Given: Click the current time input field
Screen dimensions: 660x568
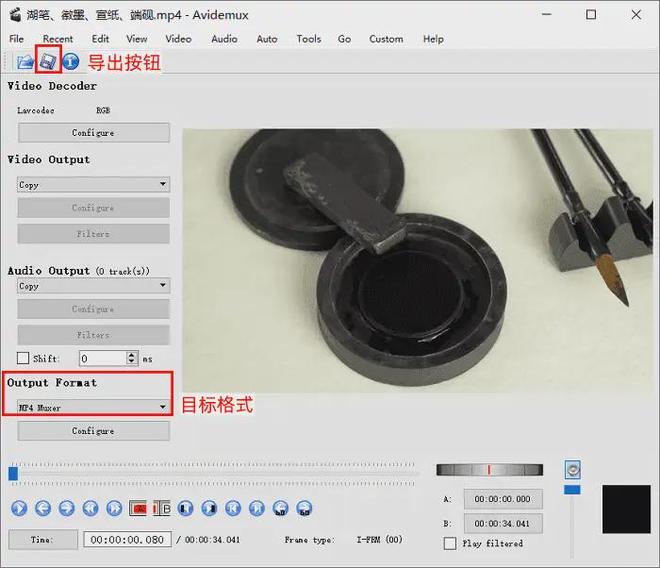Looking at the screenshot, I should (x=127, y=539).
